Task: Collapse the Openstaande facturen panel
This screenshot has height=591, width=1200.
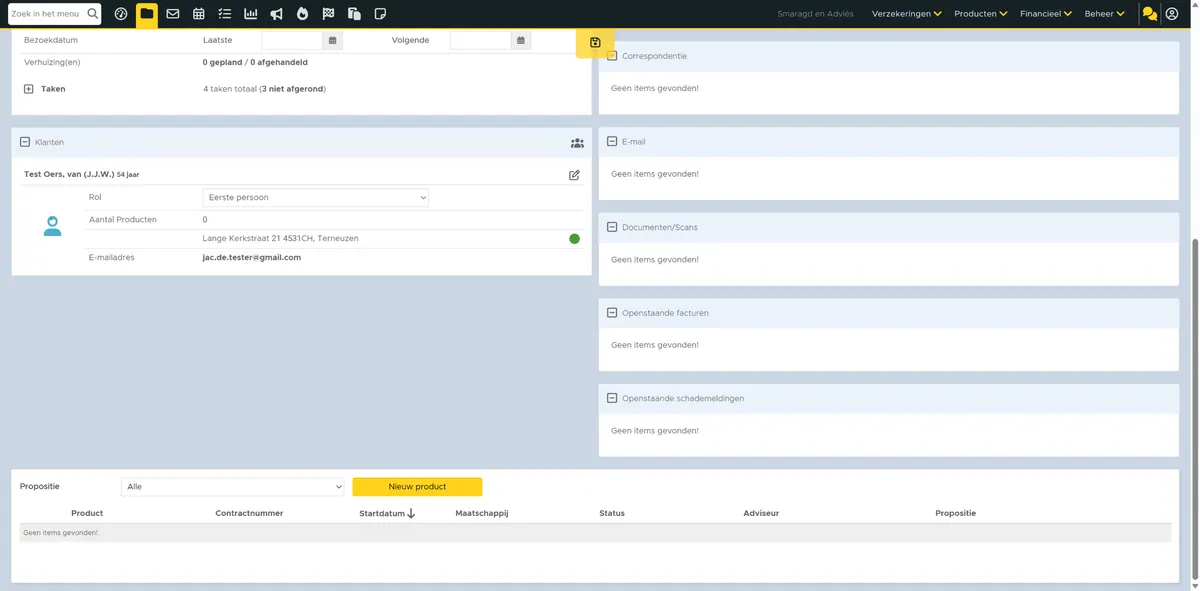Action: [612, 313]
